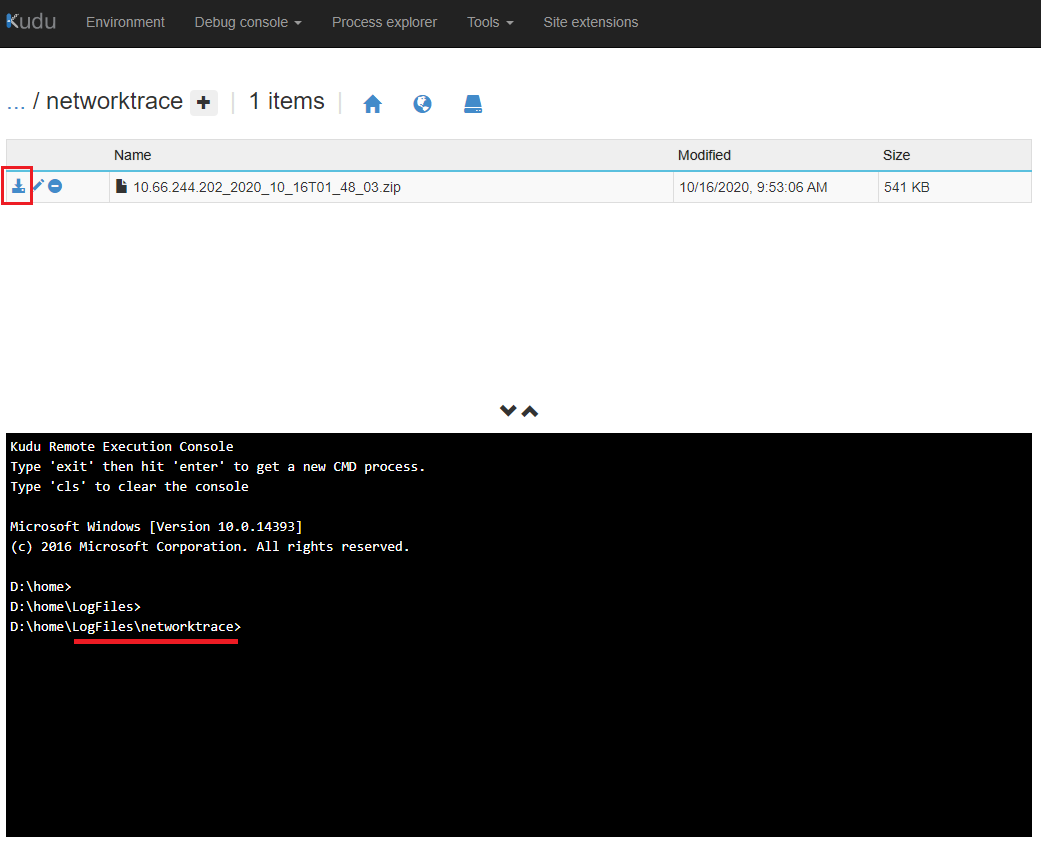Click the Modified column header

tap(704, 155)
